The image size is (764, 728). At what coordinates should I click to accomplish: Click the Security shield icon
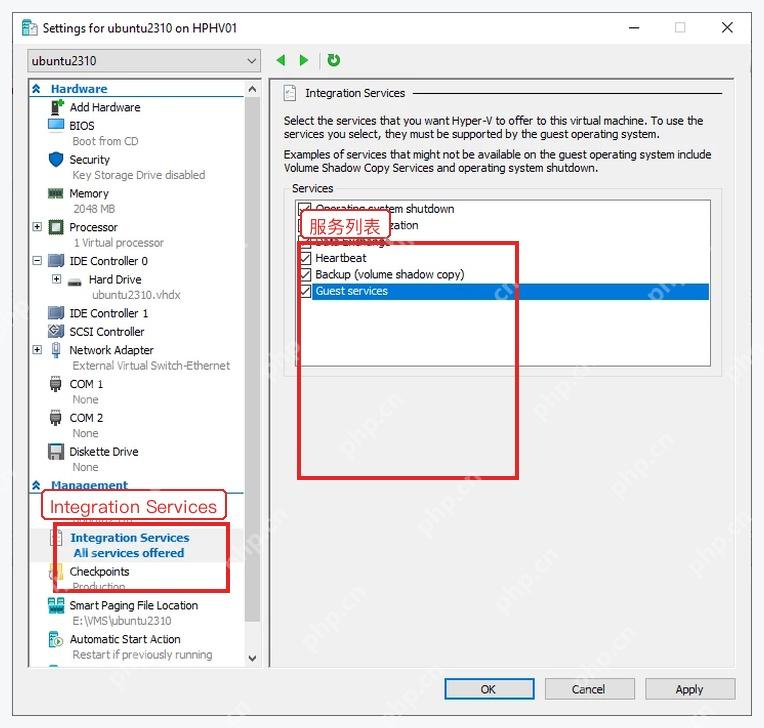pos(56,159)
